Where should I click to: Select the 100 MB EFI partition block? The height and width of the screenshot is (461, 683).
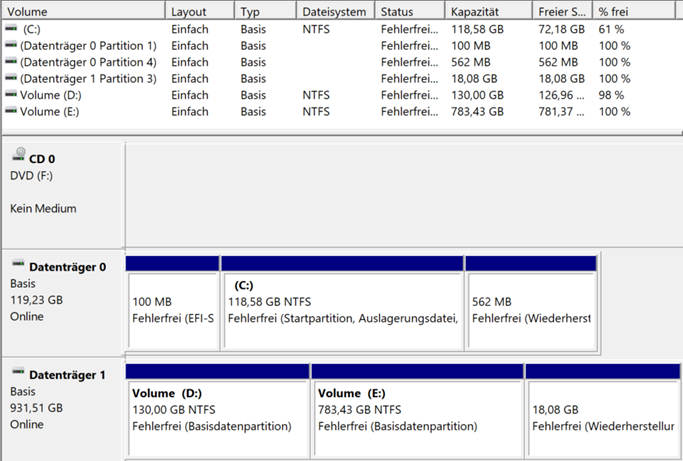coord(172,303)
